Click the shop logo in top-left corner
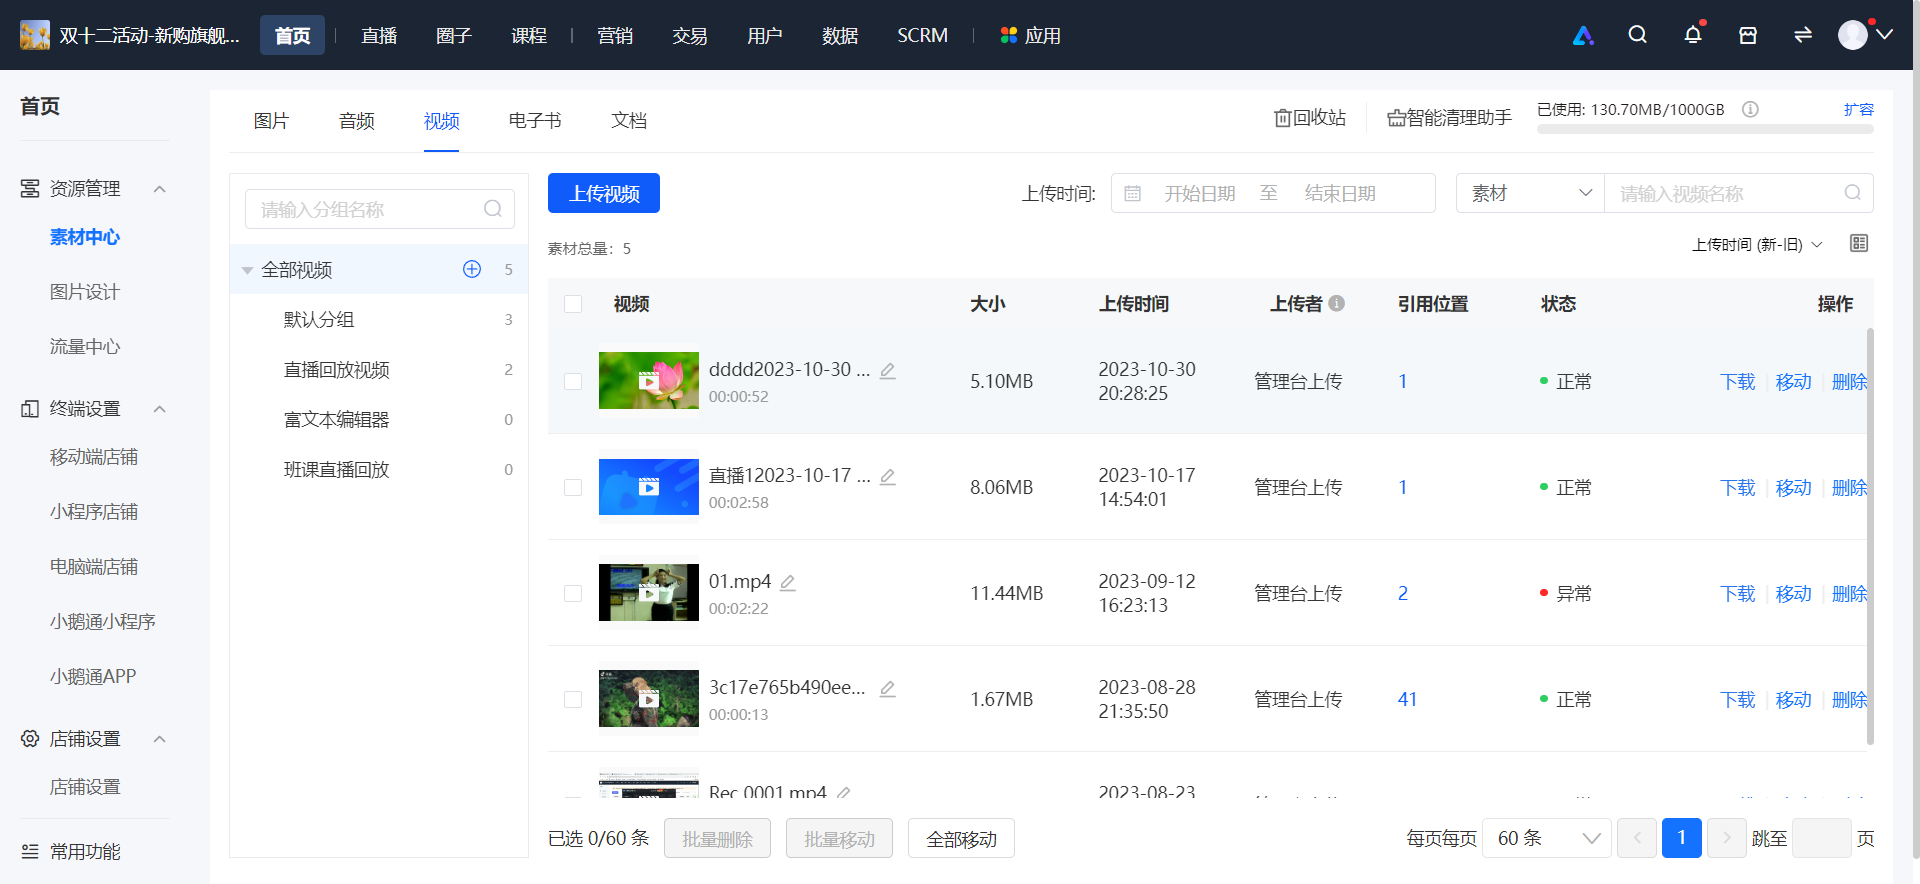 point(35,35)
